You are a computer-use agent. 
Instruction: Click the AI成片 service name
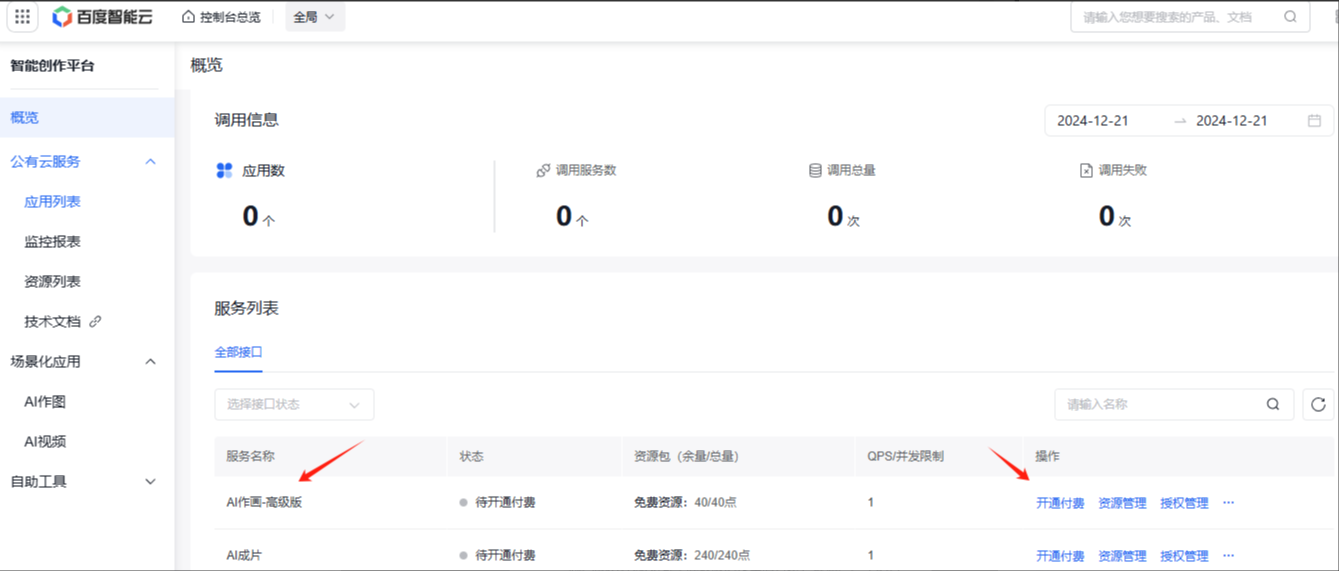click(x=244, y=555)
